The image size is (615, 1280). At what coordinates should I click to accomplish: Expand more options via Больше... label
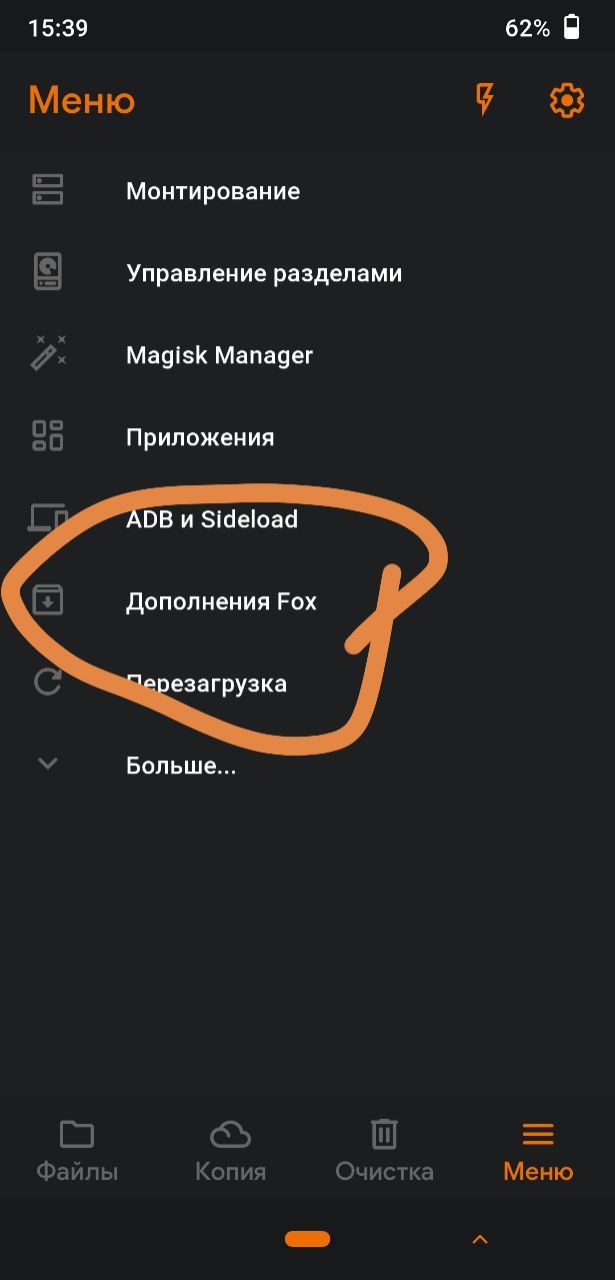181,766
